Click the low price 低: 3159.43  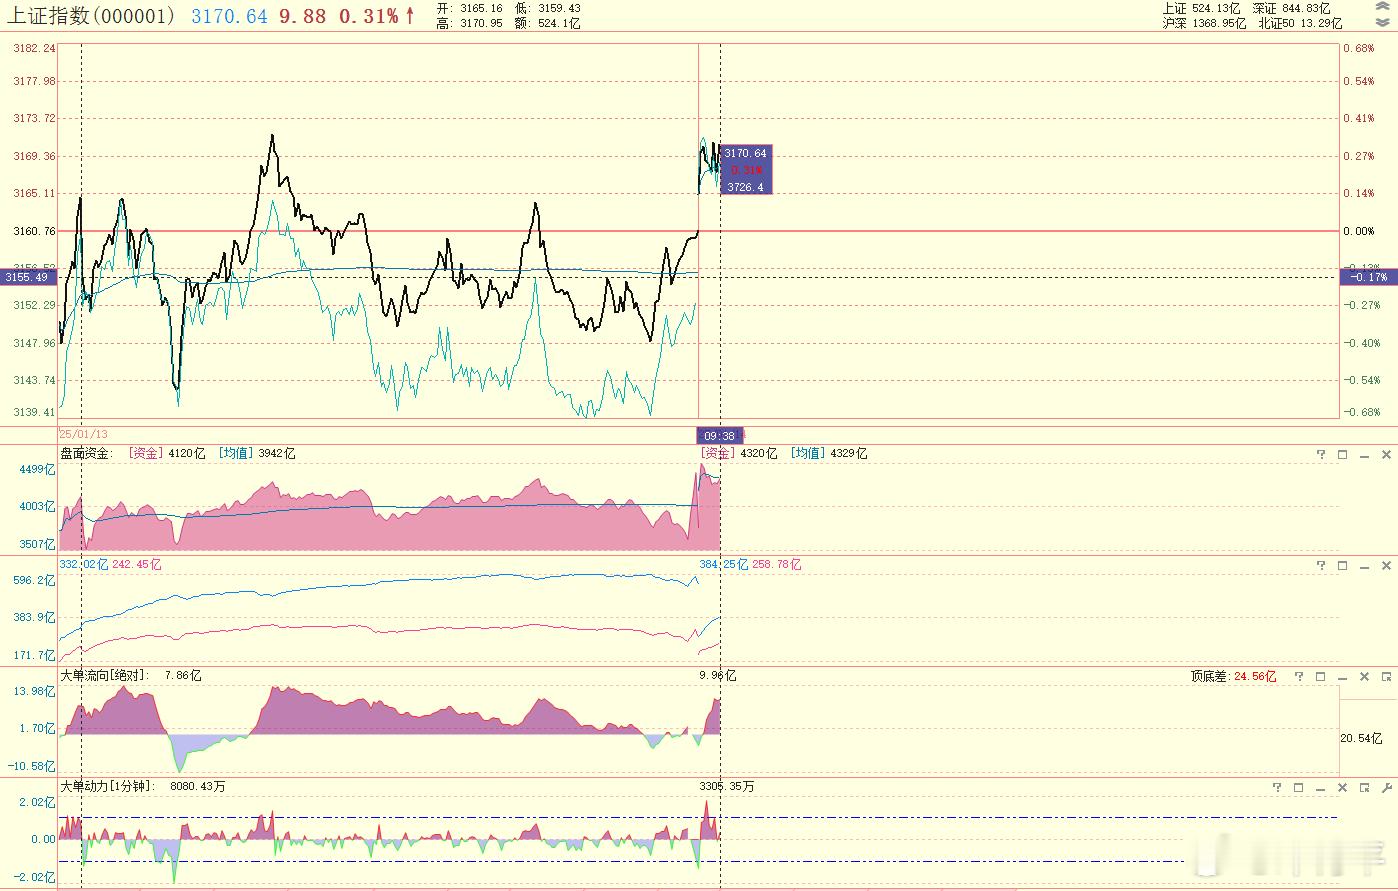tap(547, 8)
